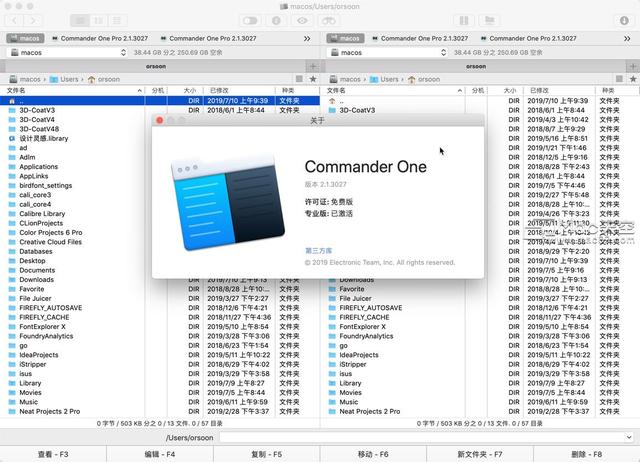Click the toolbar icon right of archive
The height and width of the screenshot is (462, 640).
tap(489, 20)
